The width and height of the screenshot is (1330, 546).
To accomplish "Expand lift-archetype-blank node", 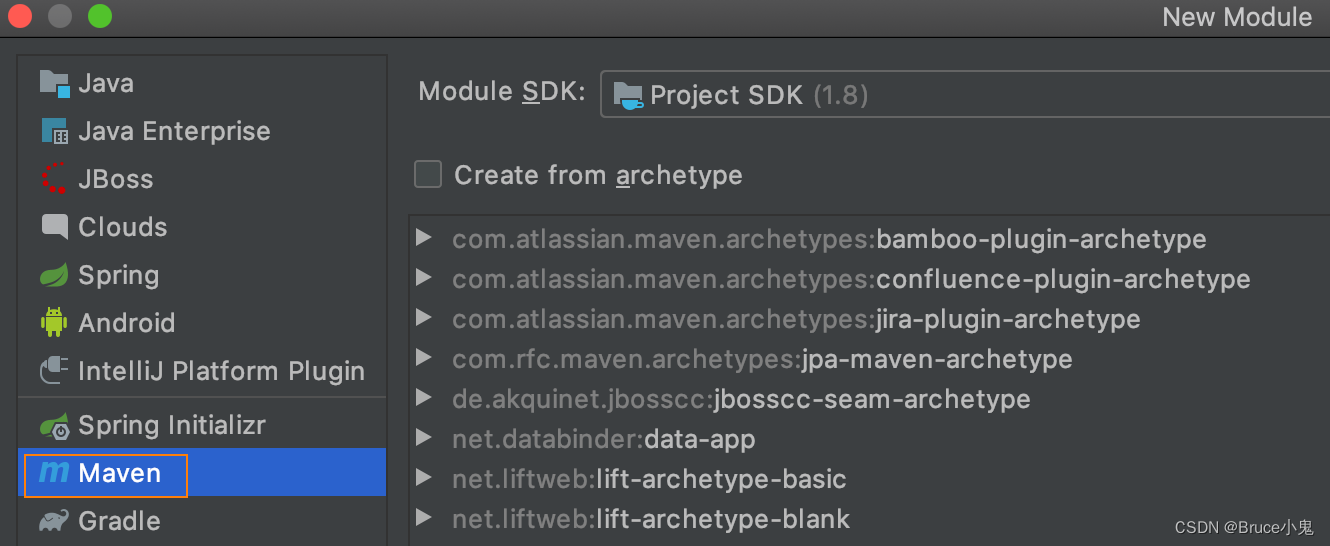I will pyautogui.click(x=424, y=518).
